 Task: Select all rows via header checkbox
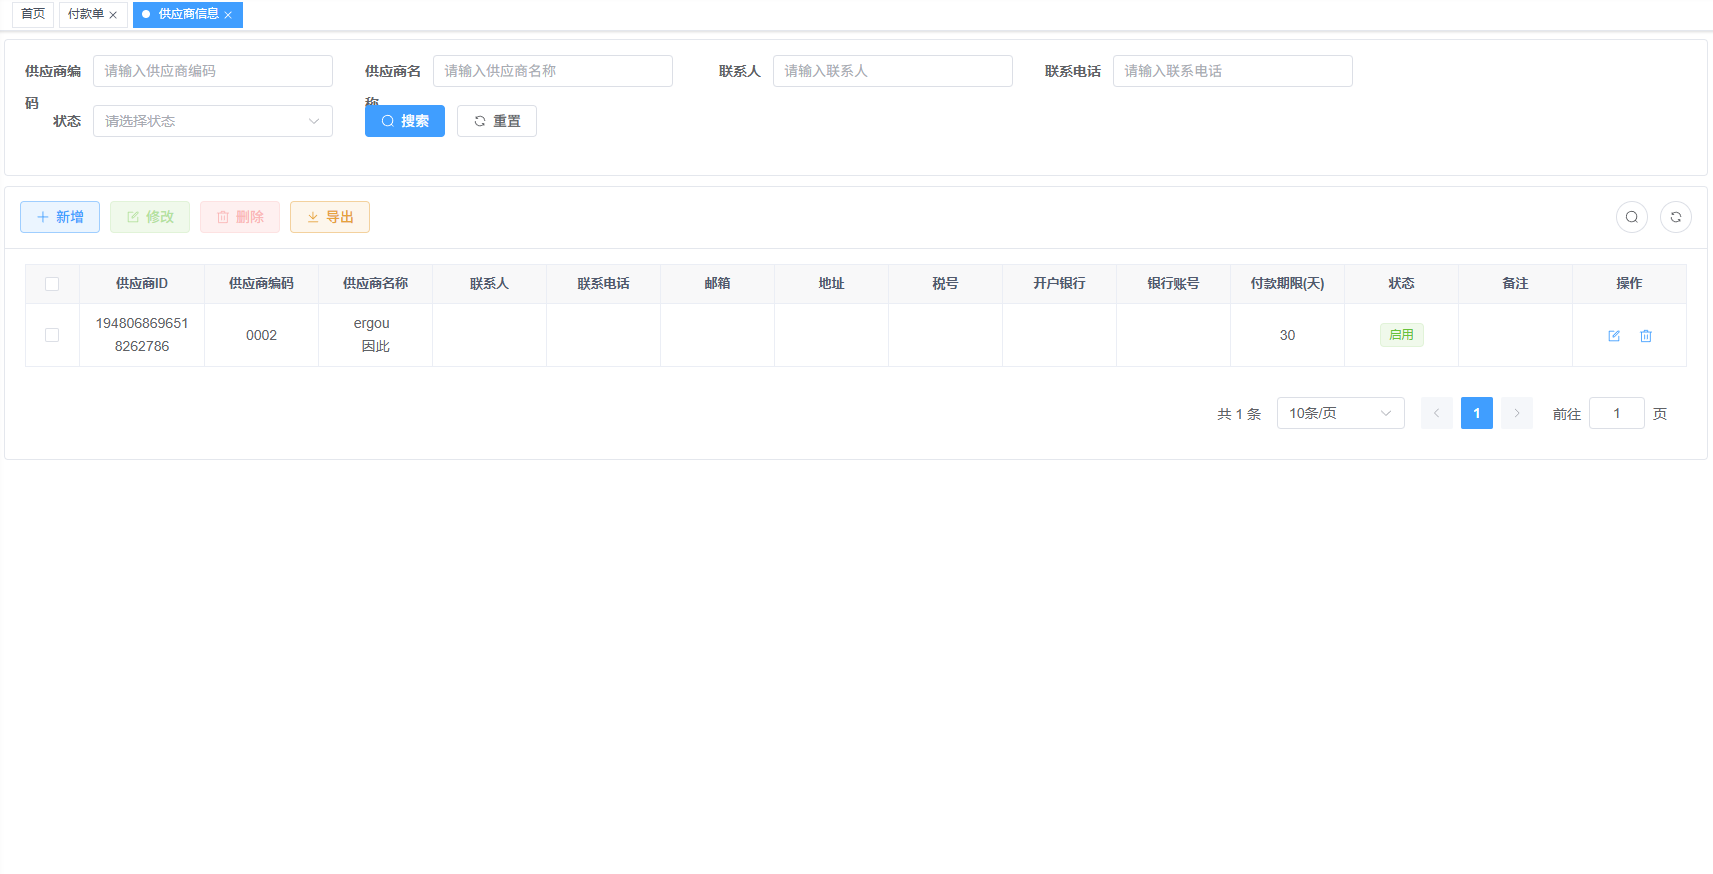point(52,284)
